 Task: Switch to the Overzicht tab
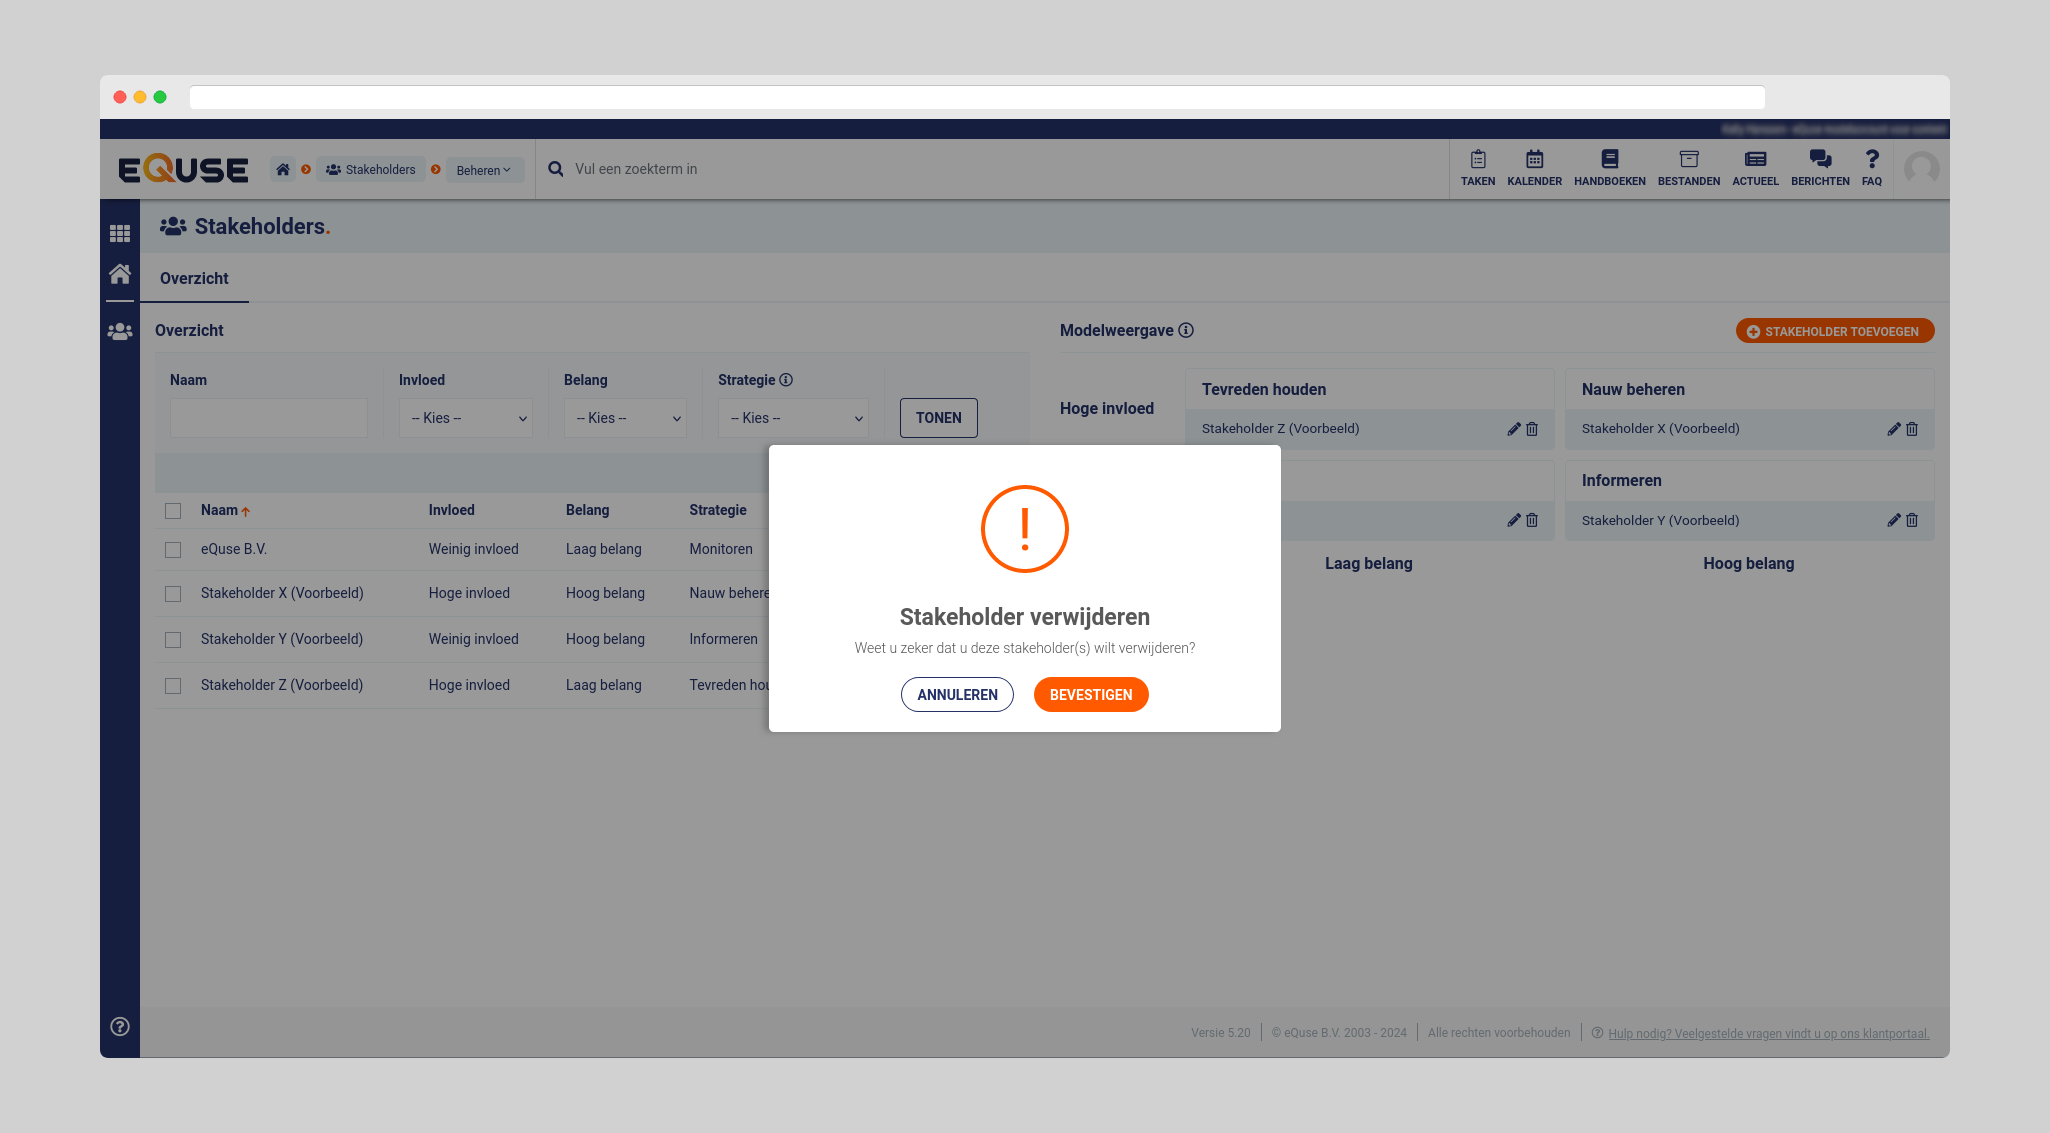[x=194, y=279]
